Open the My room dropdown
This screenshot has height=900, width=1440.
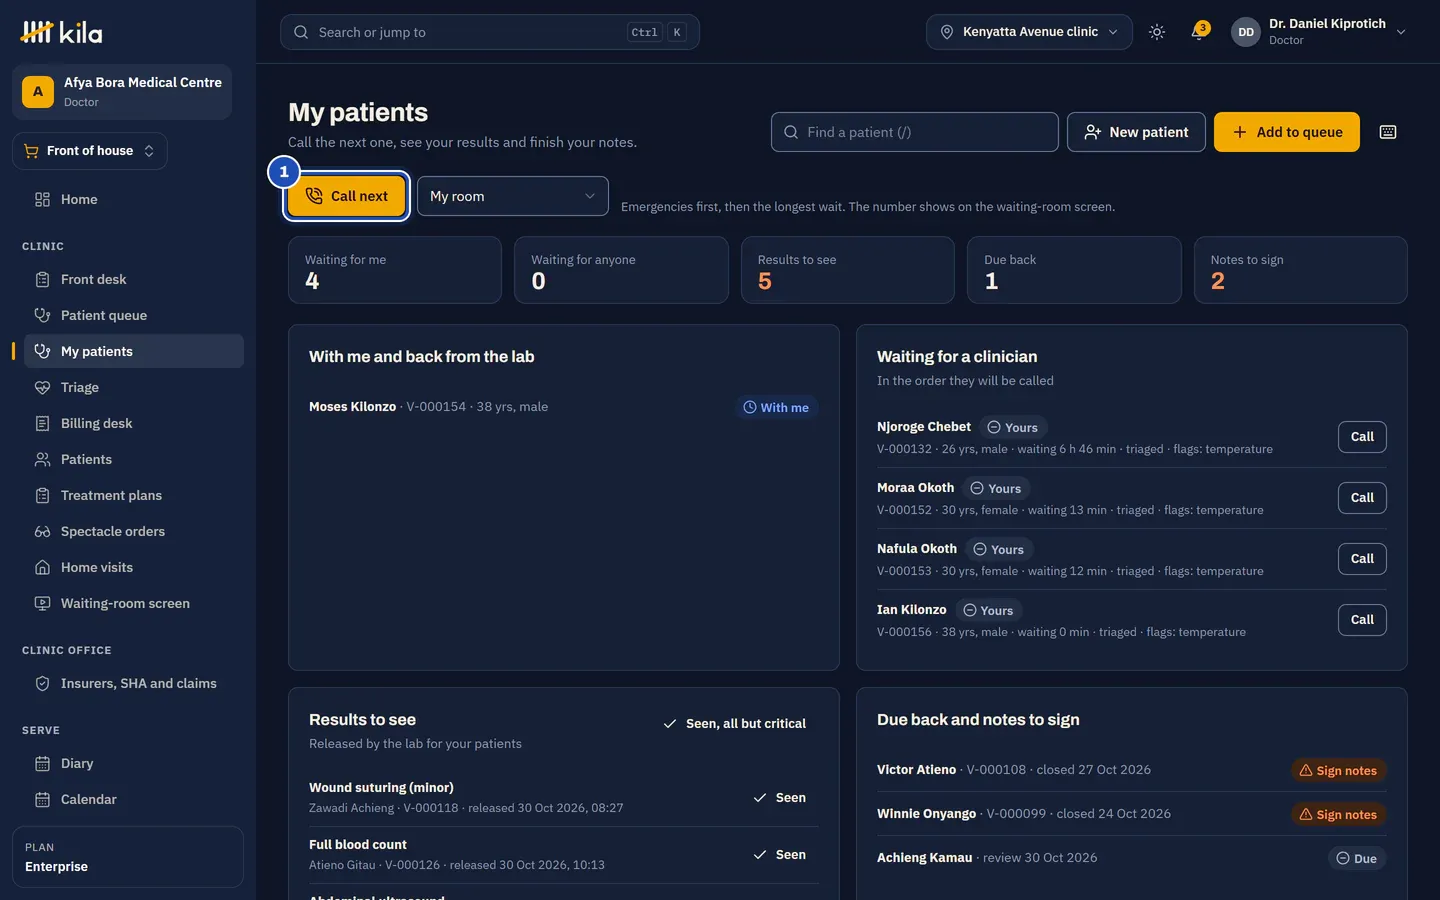point(513,196)
